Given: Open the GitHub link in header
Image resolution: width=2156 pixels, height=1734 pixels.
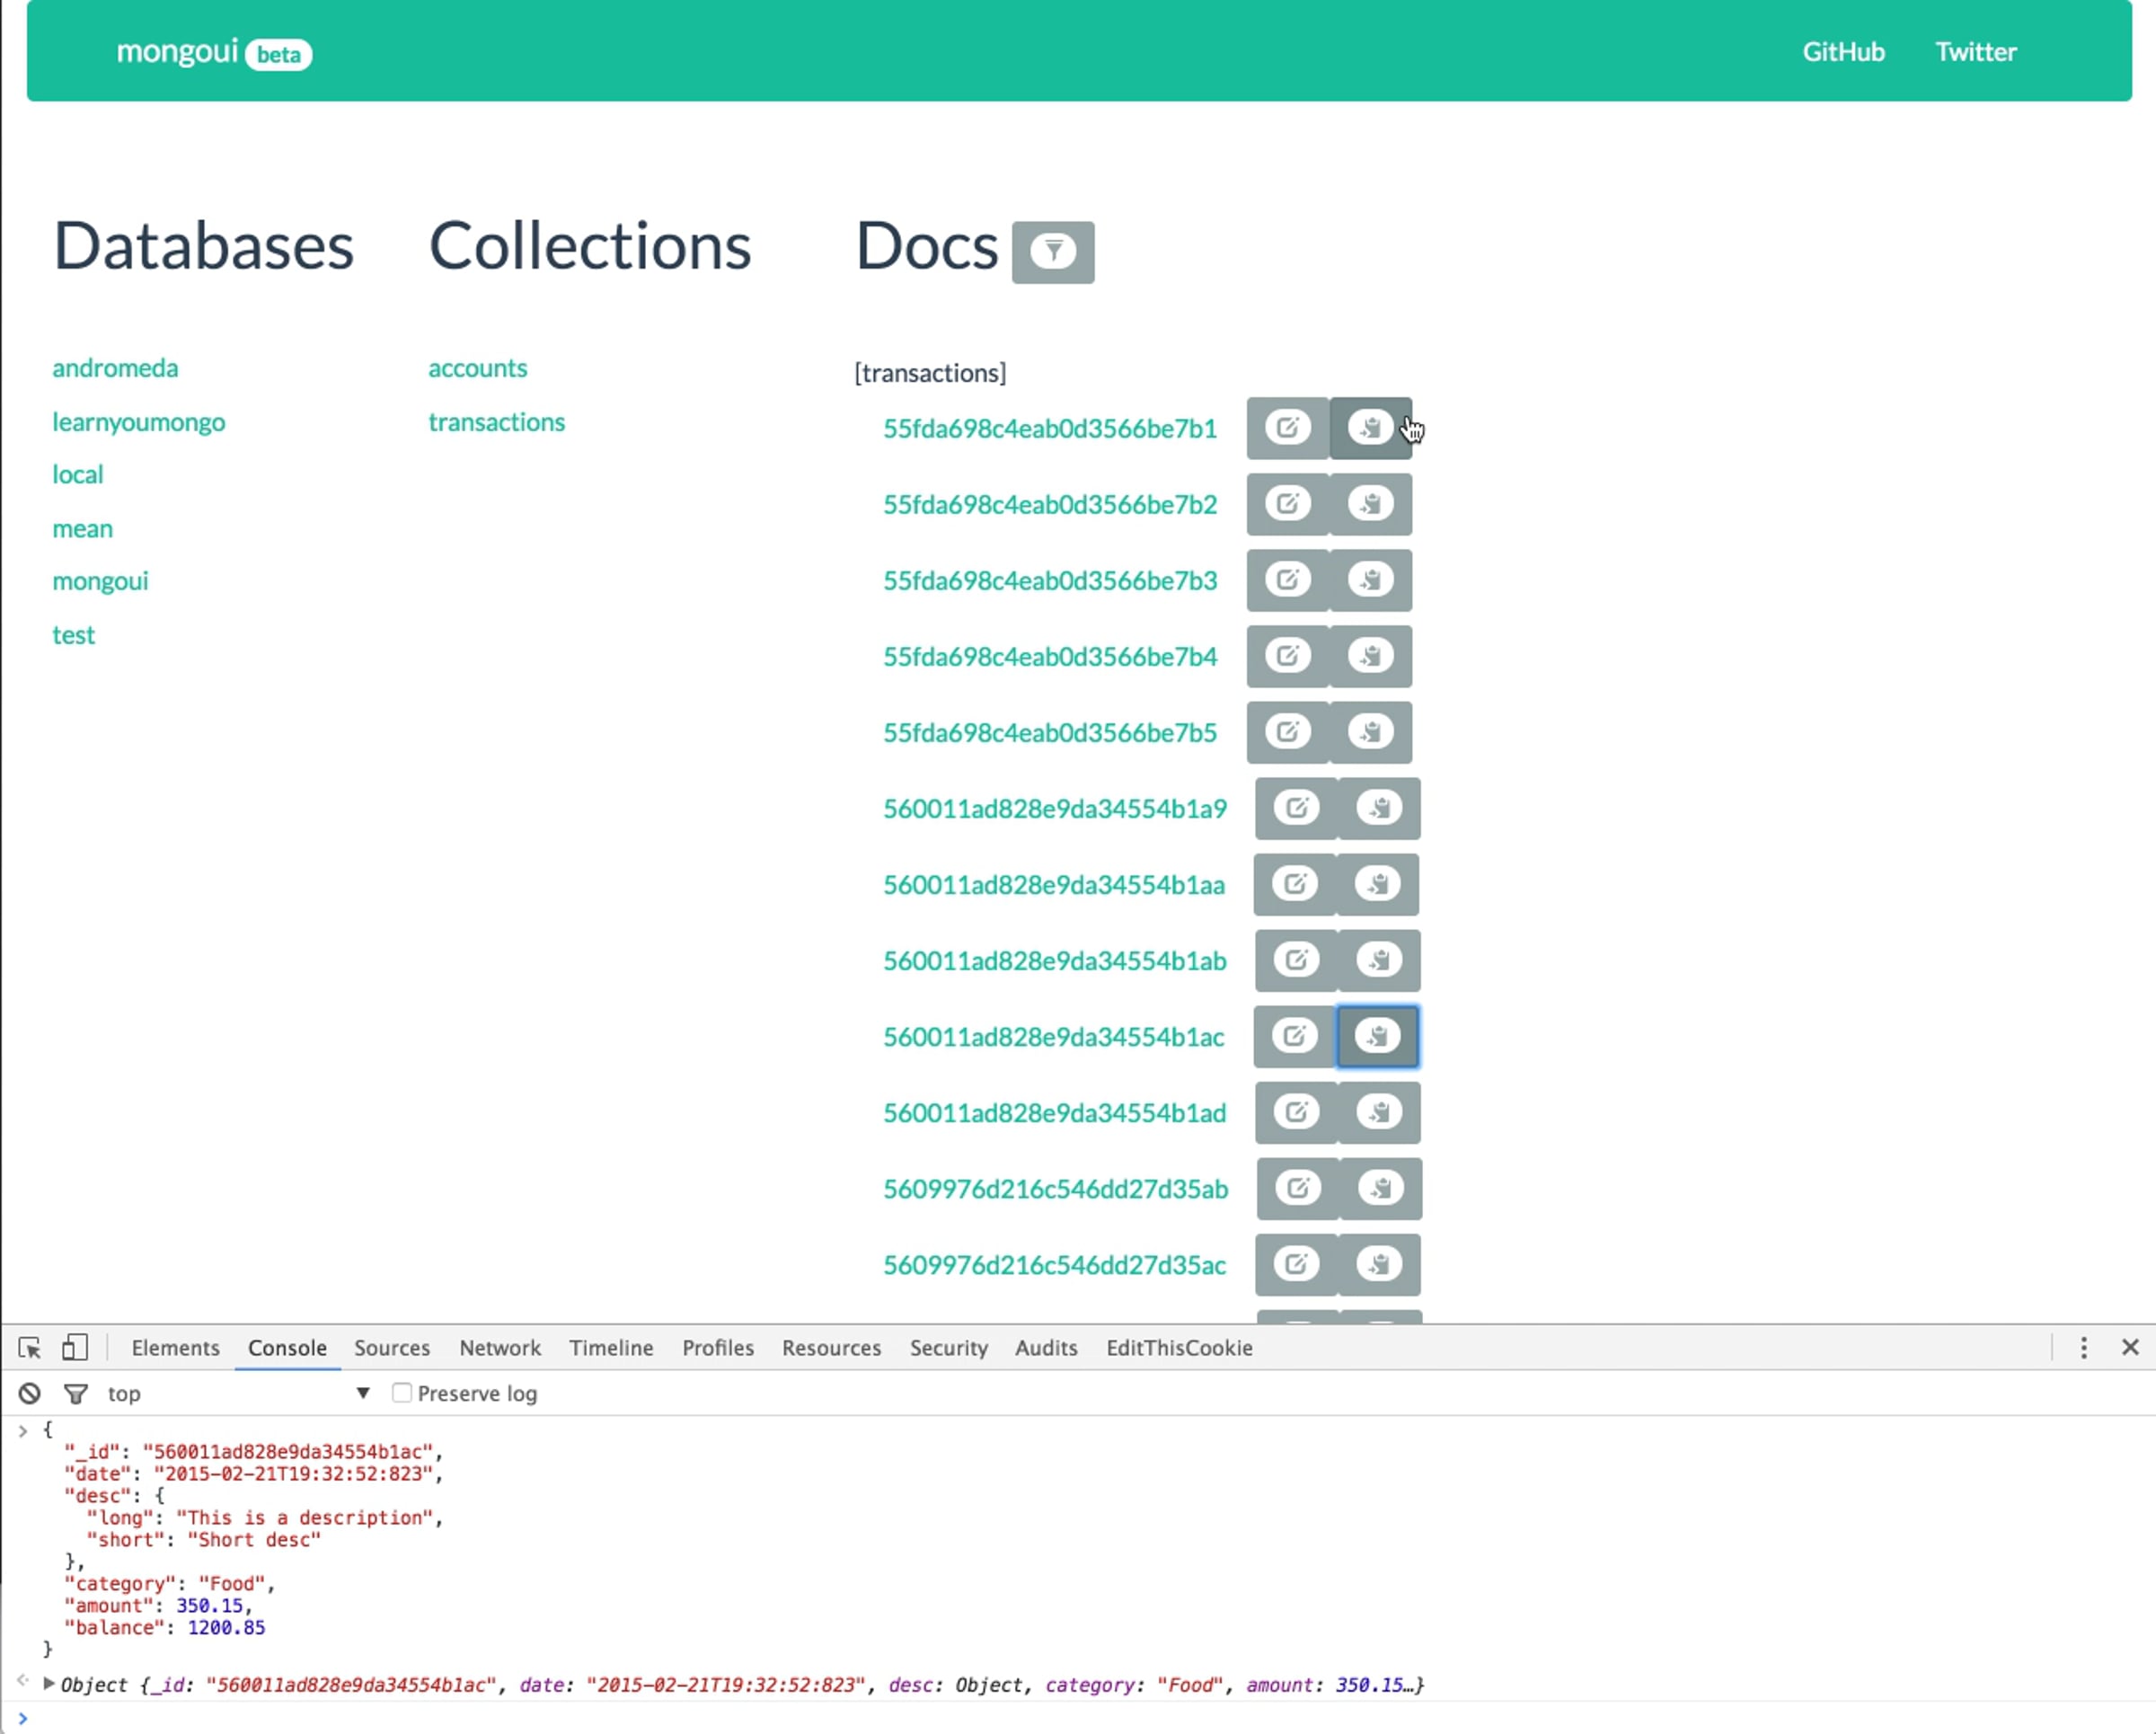Looking at the screenshot, I should [x=1843, y=52].
